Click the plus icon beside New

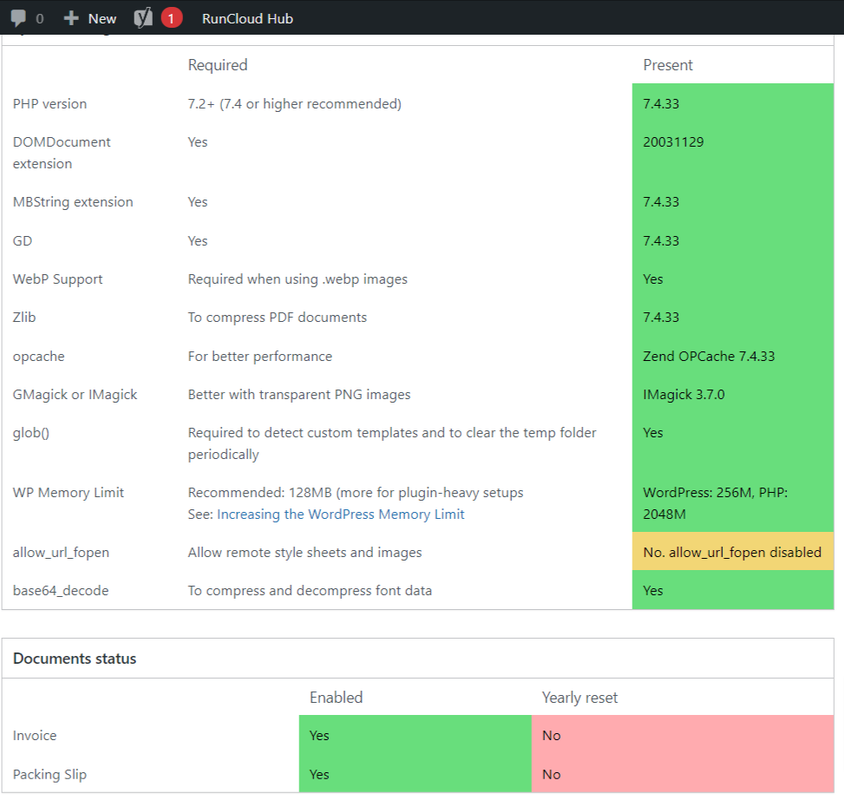point(71,18)
